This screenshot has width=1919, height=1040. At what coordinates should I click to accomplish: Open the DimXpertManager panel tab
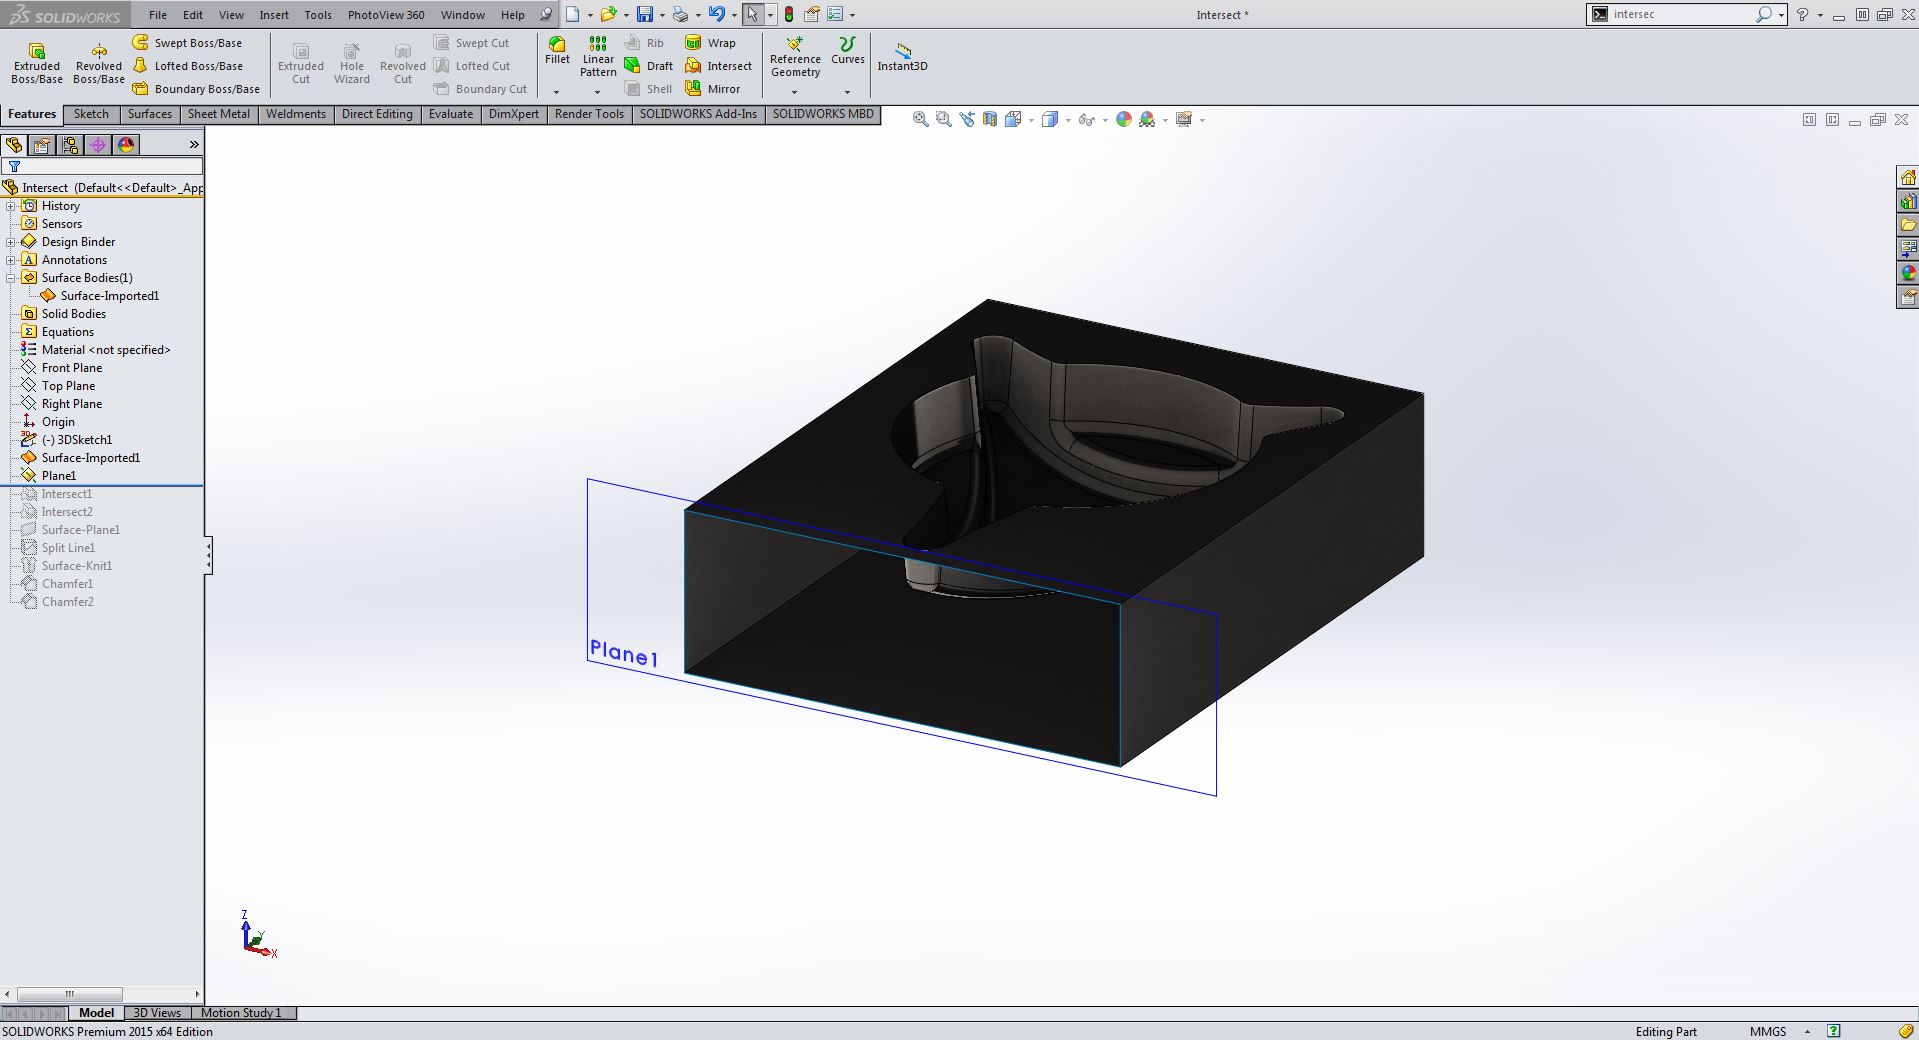pyautogui.click(x=98, y=145)
